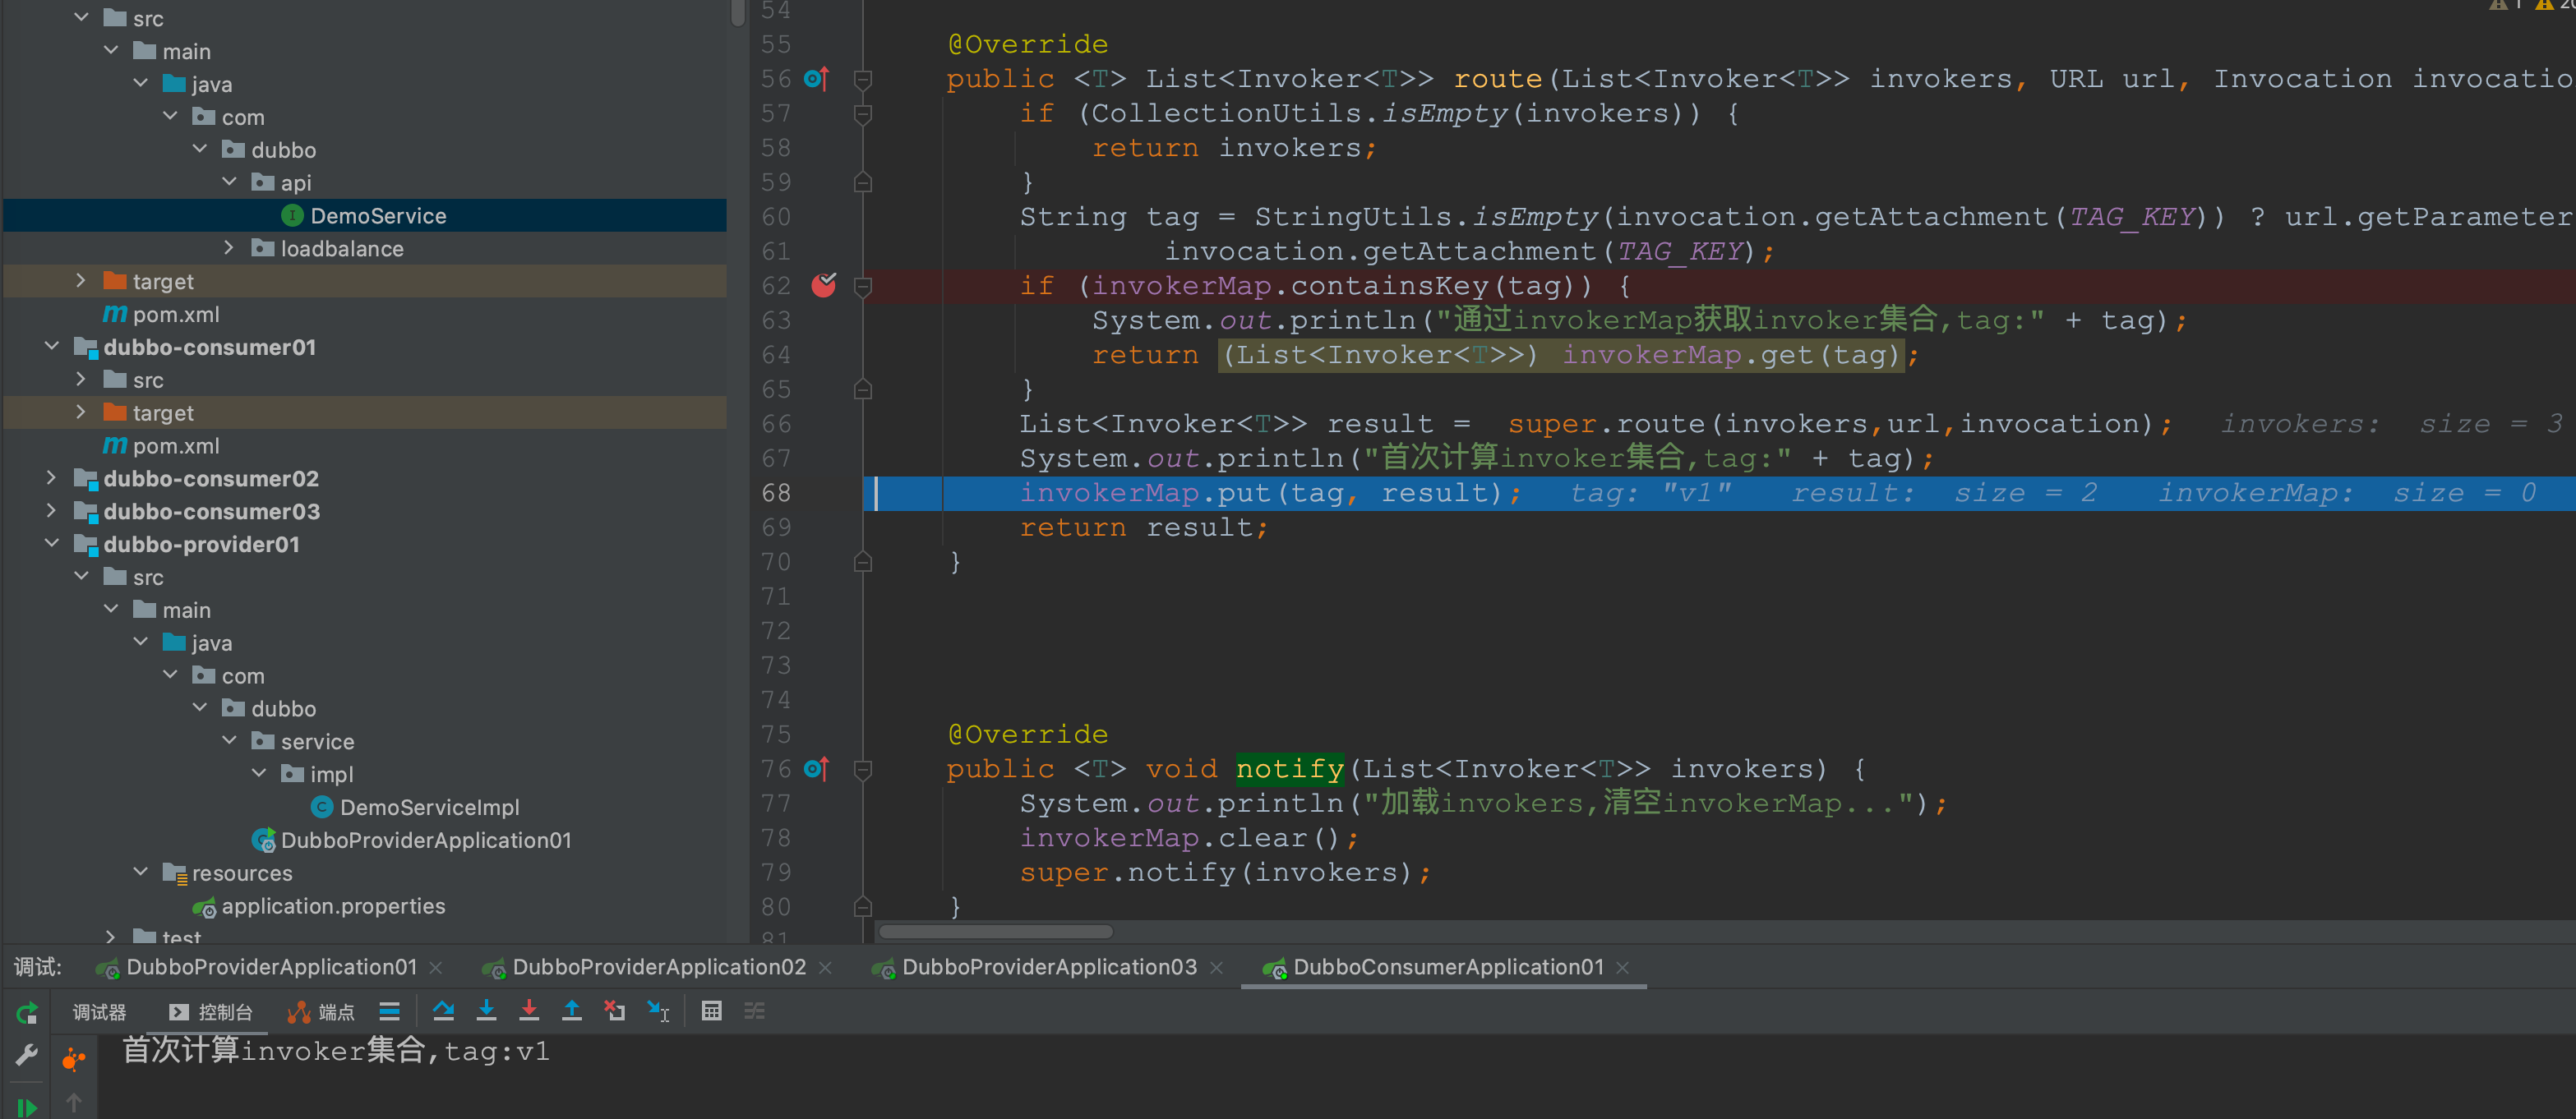Toggle fold marker at line 57
This screenshot has width=2576, height=1119.
pos(863,114)
